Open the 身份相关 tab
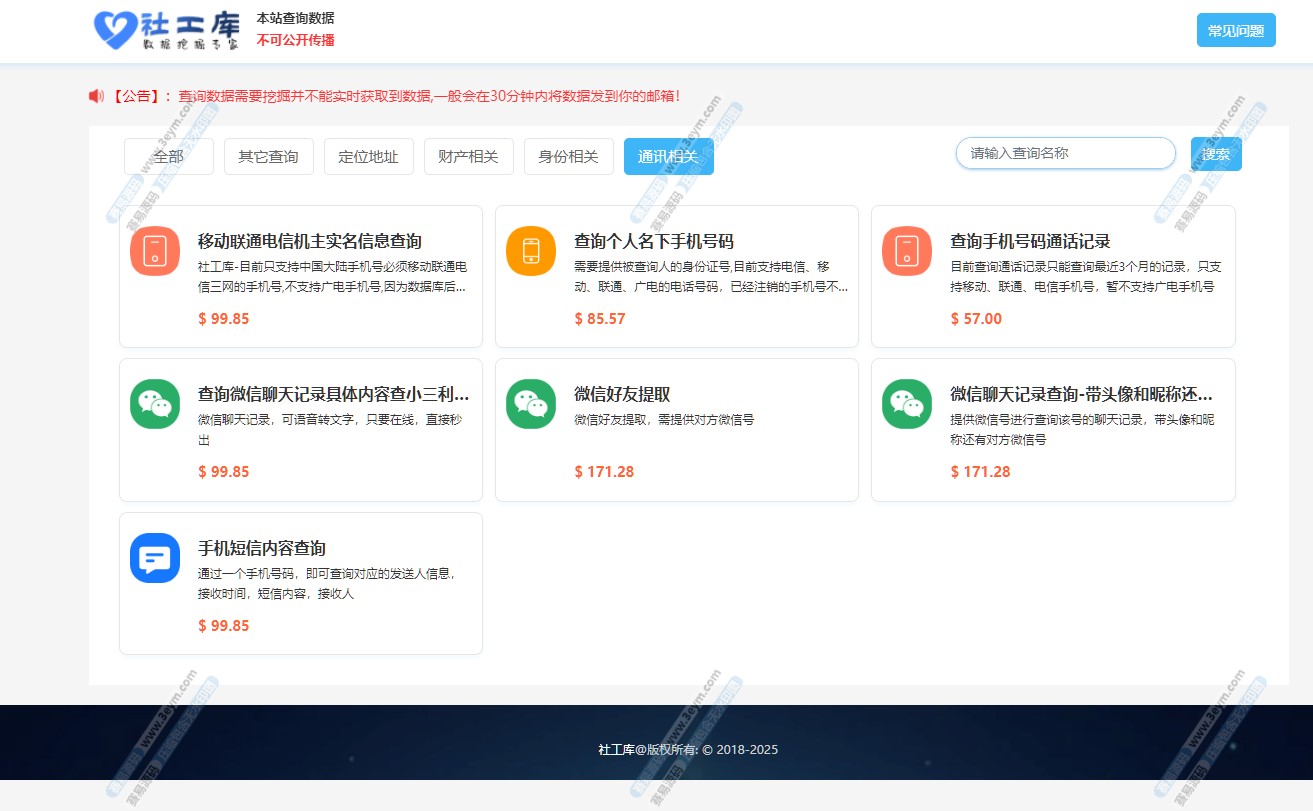 pos(568,157)
